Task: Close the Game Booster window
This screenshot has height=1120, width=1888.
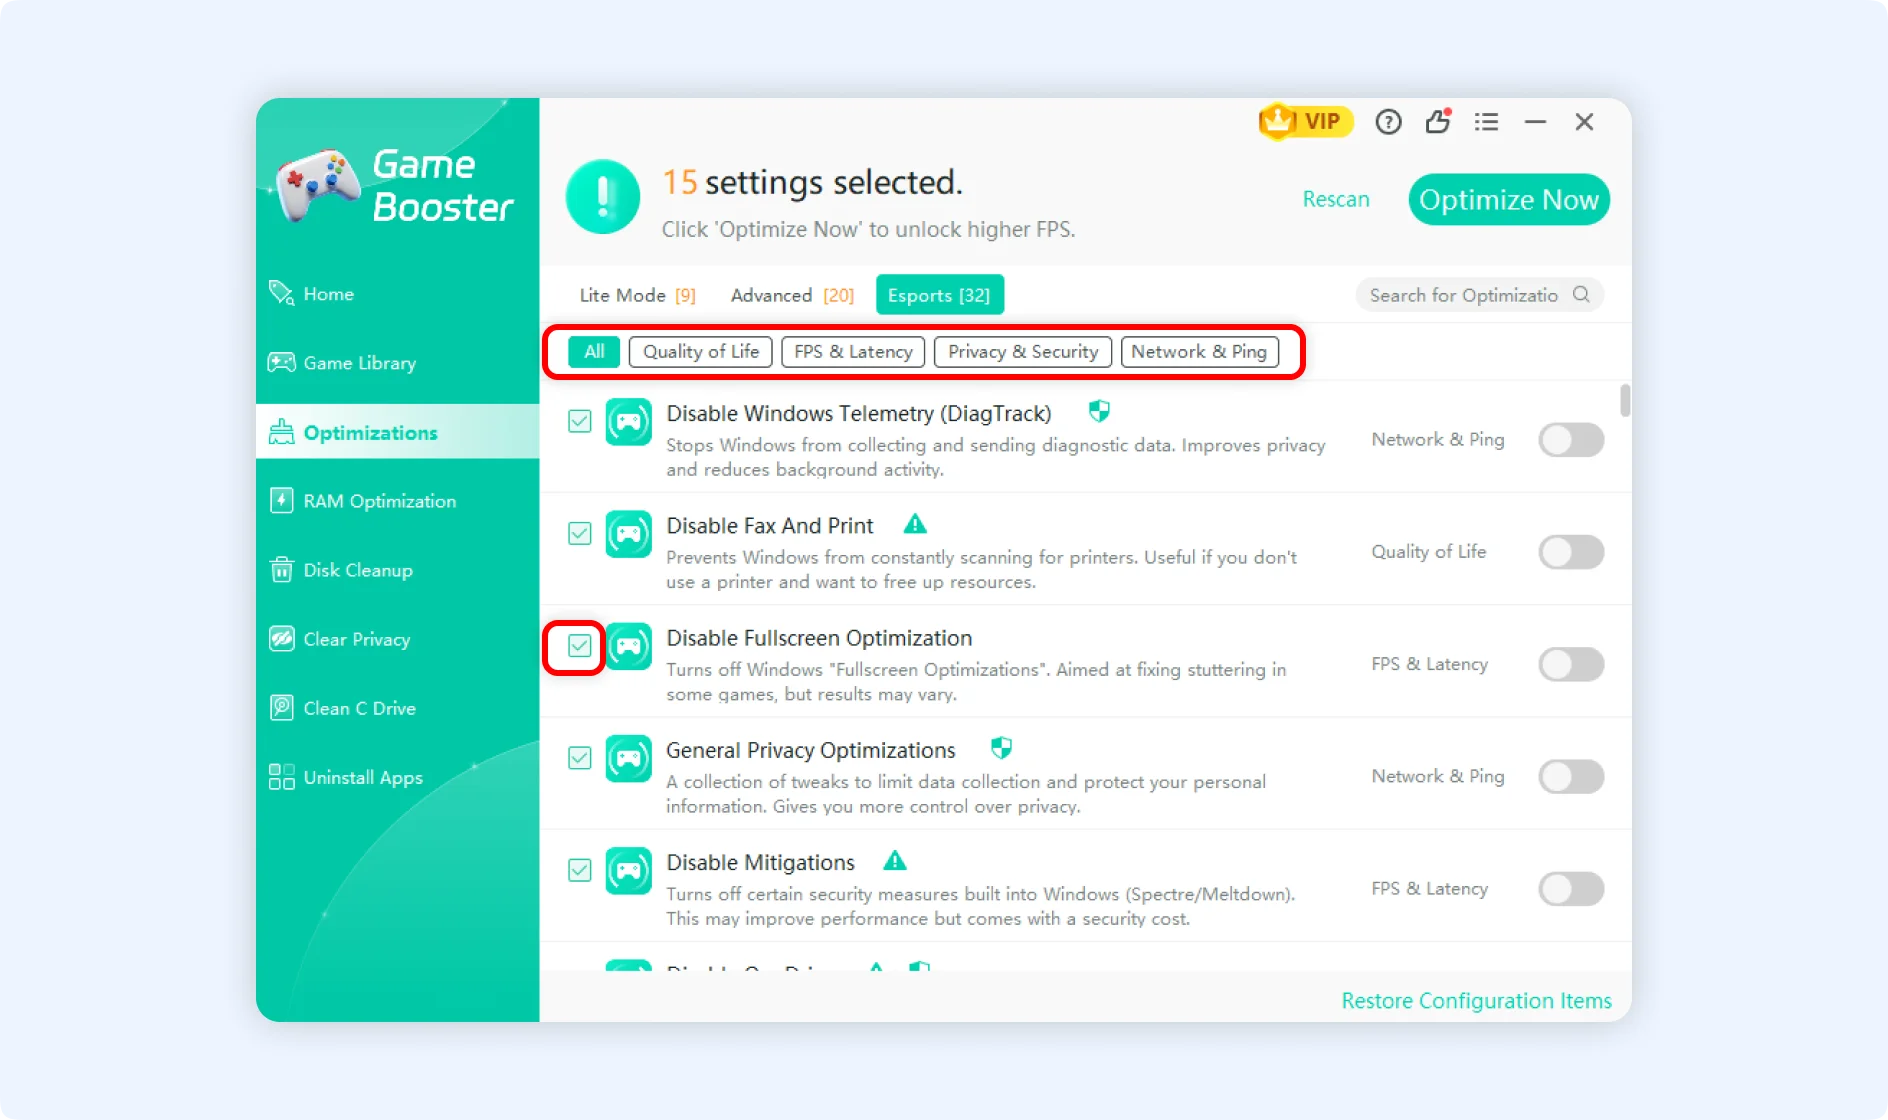Action: coord(1584,122)
